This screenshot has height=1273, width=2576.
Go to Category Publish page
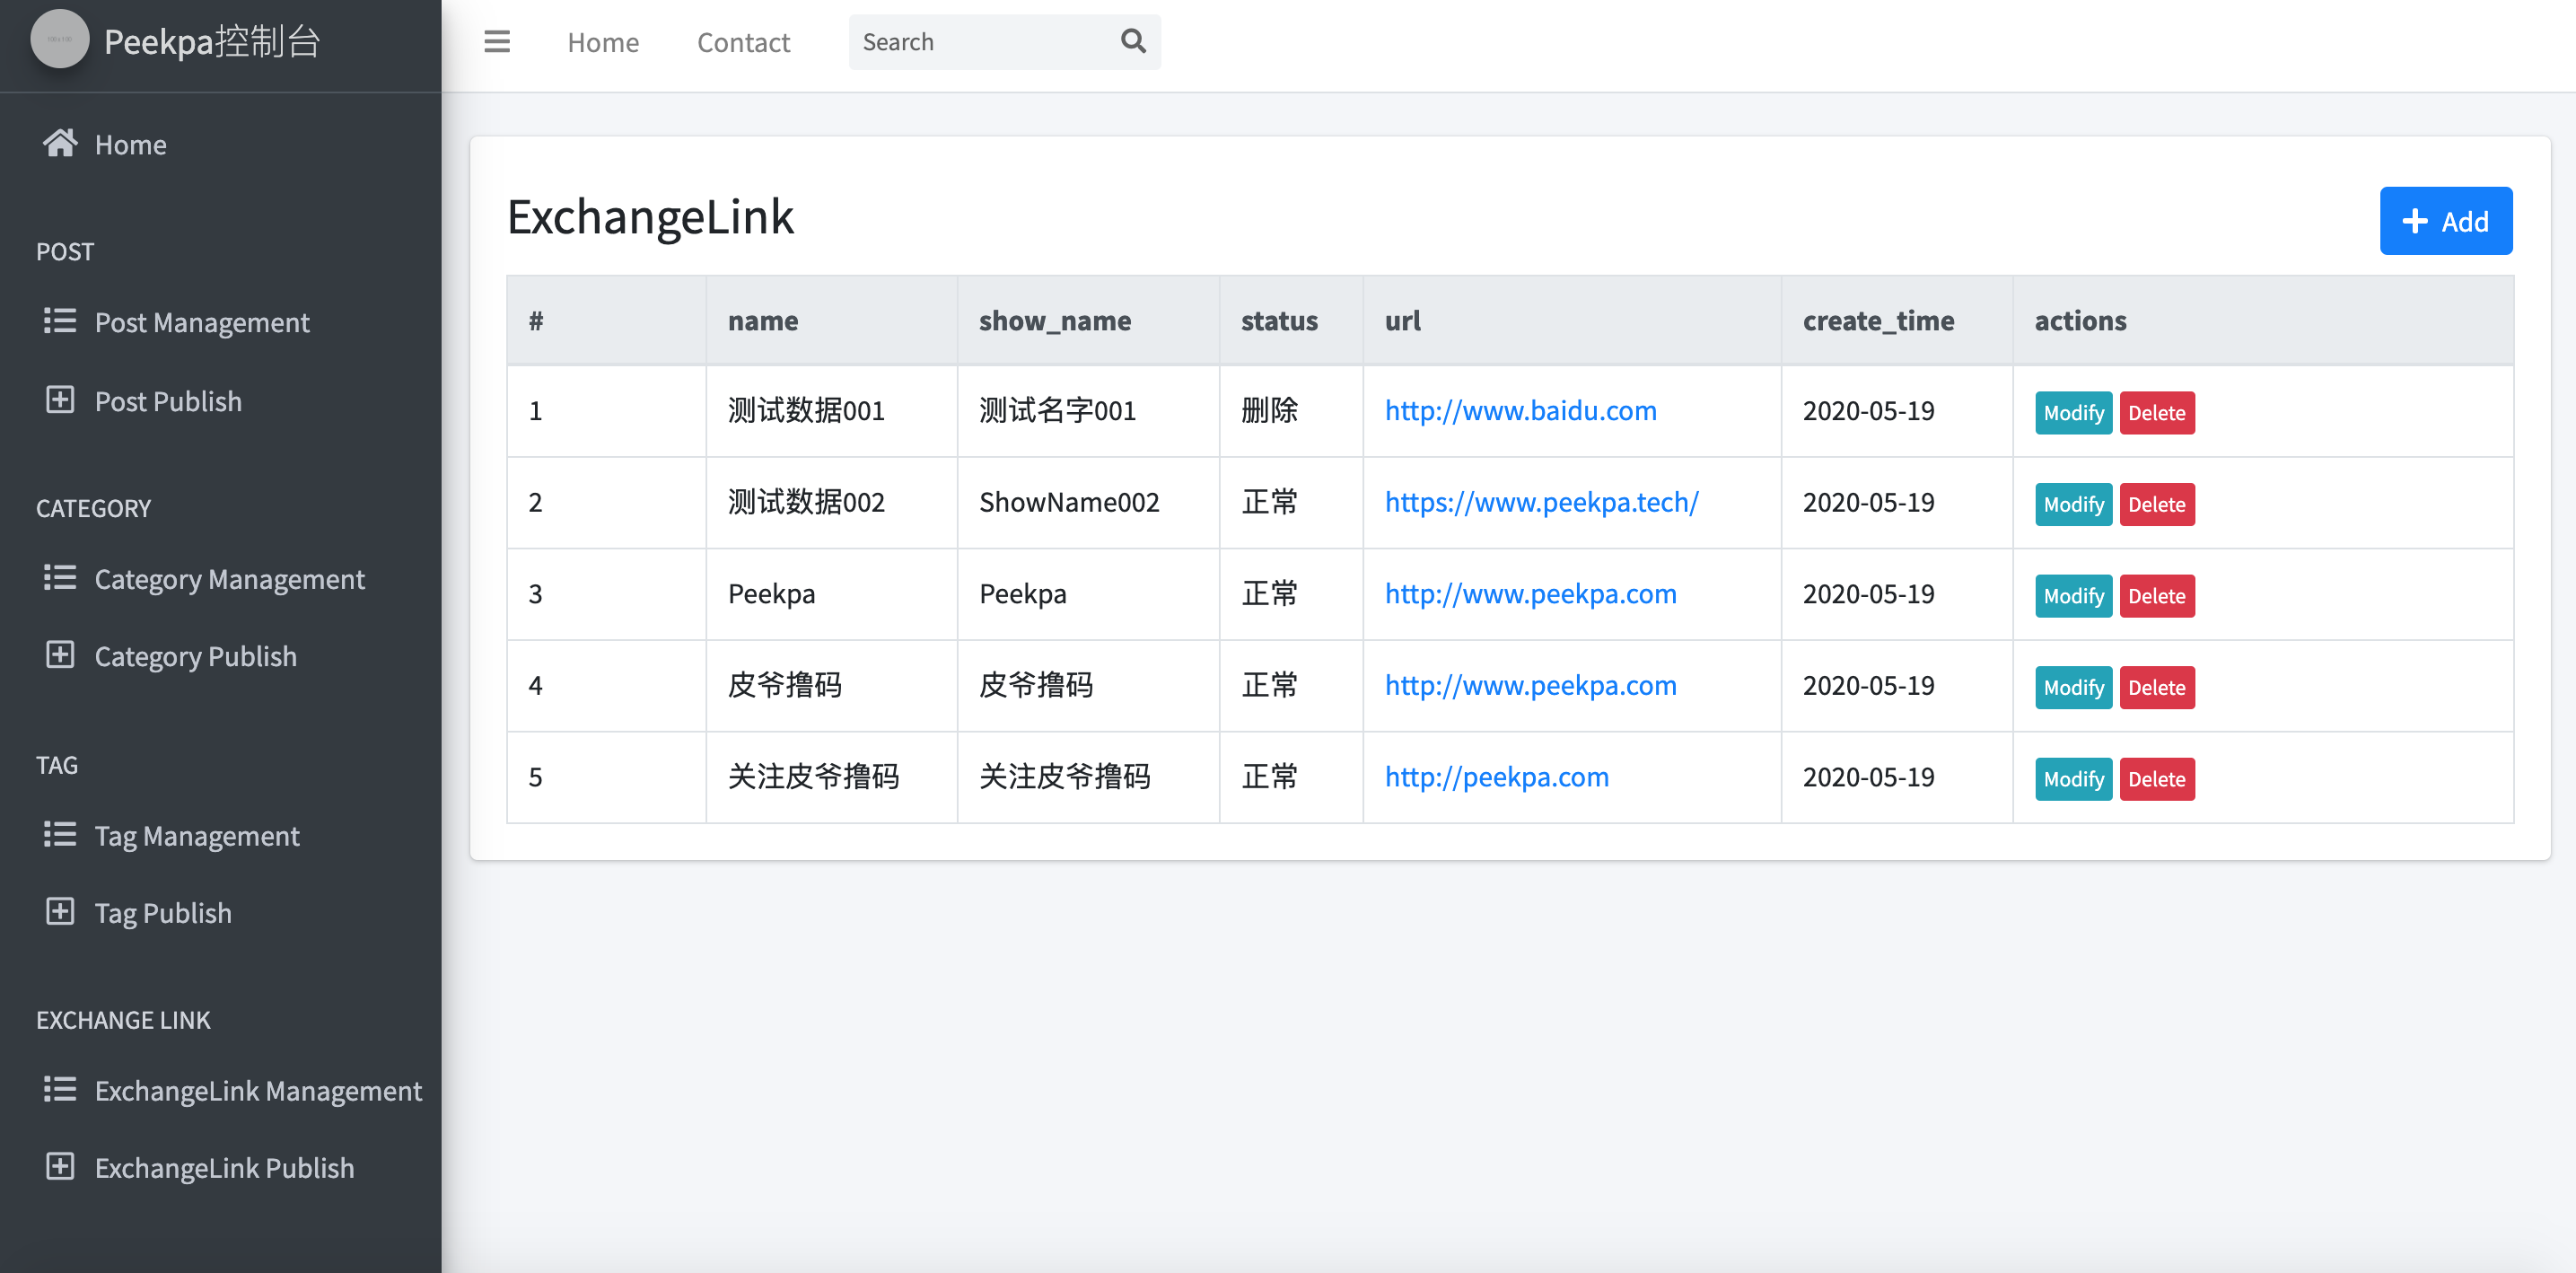pos(195,656)
